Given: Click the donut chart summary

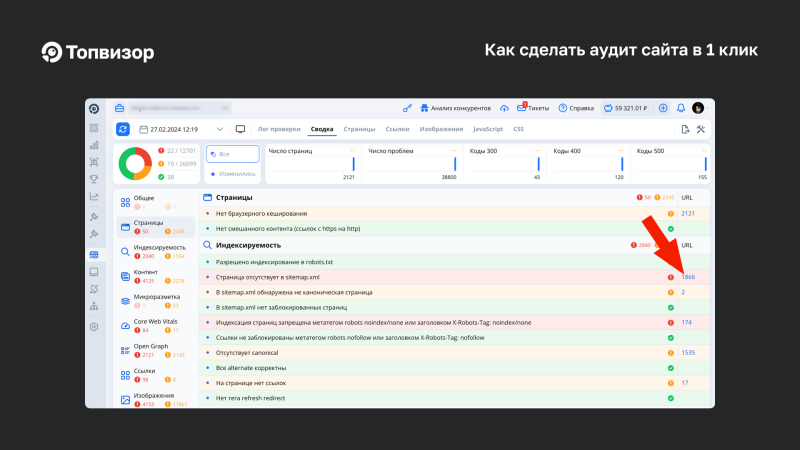Looking at the screenshot, I should click(x=135, y=164).
